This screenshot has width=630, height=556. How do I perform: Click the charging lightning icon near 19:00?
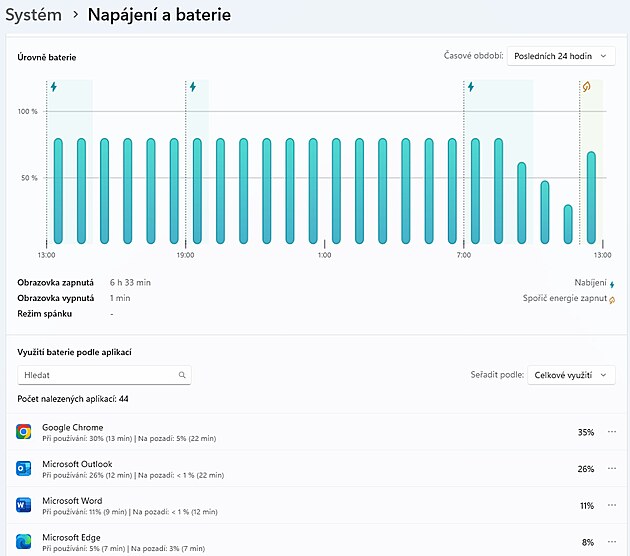pos(192,87)
